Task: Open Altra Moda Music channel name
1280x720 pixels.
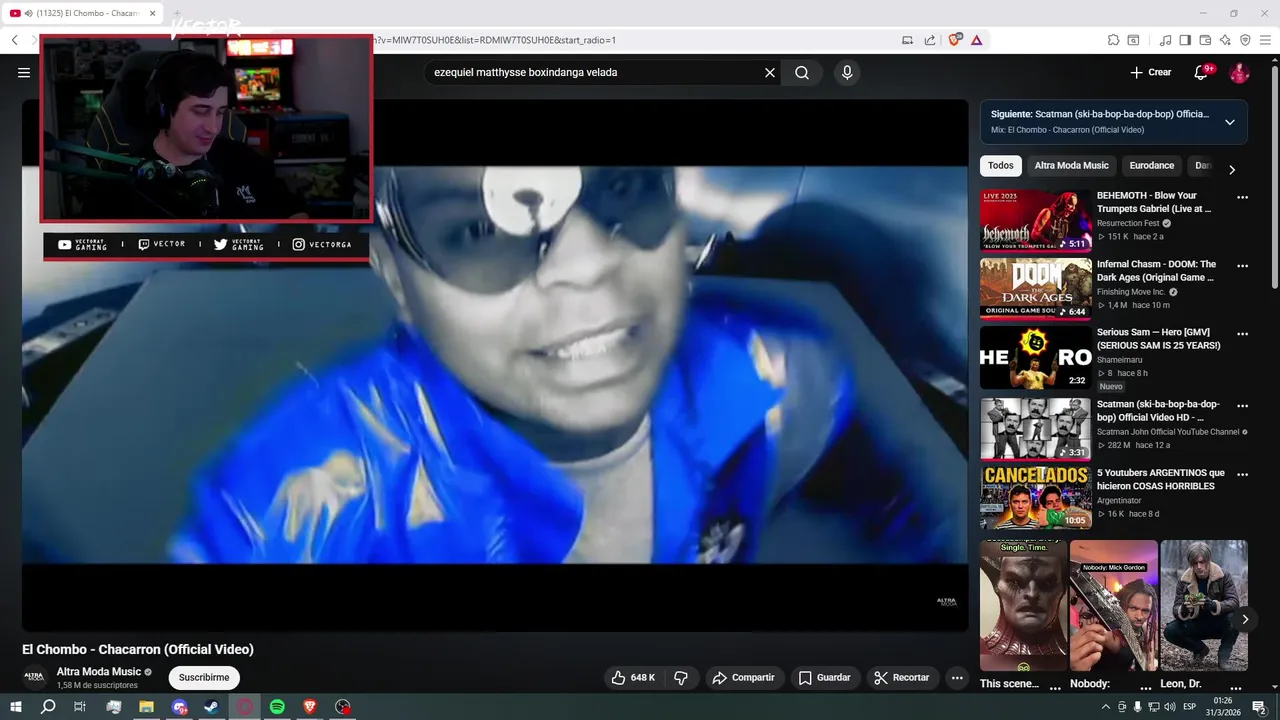Action: tap(99, 672)
